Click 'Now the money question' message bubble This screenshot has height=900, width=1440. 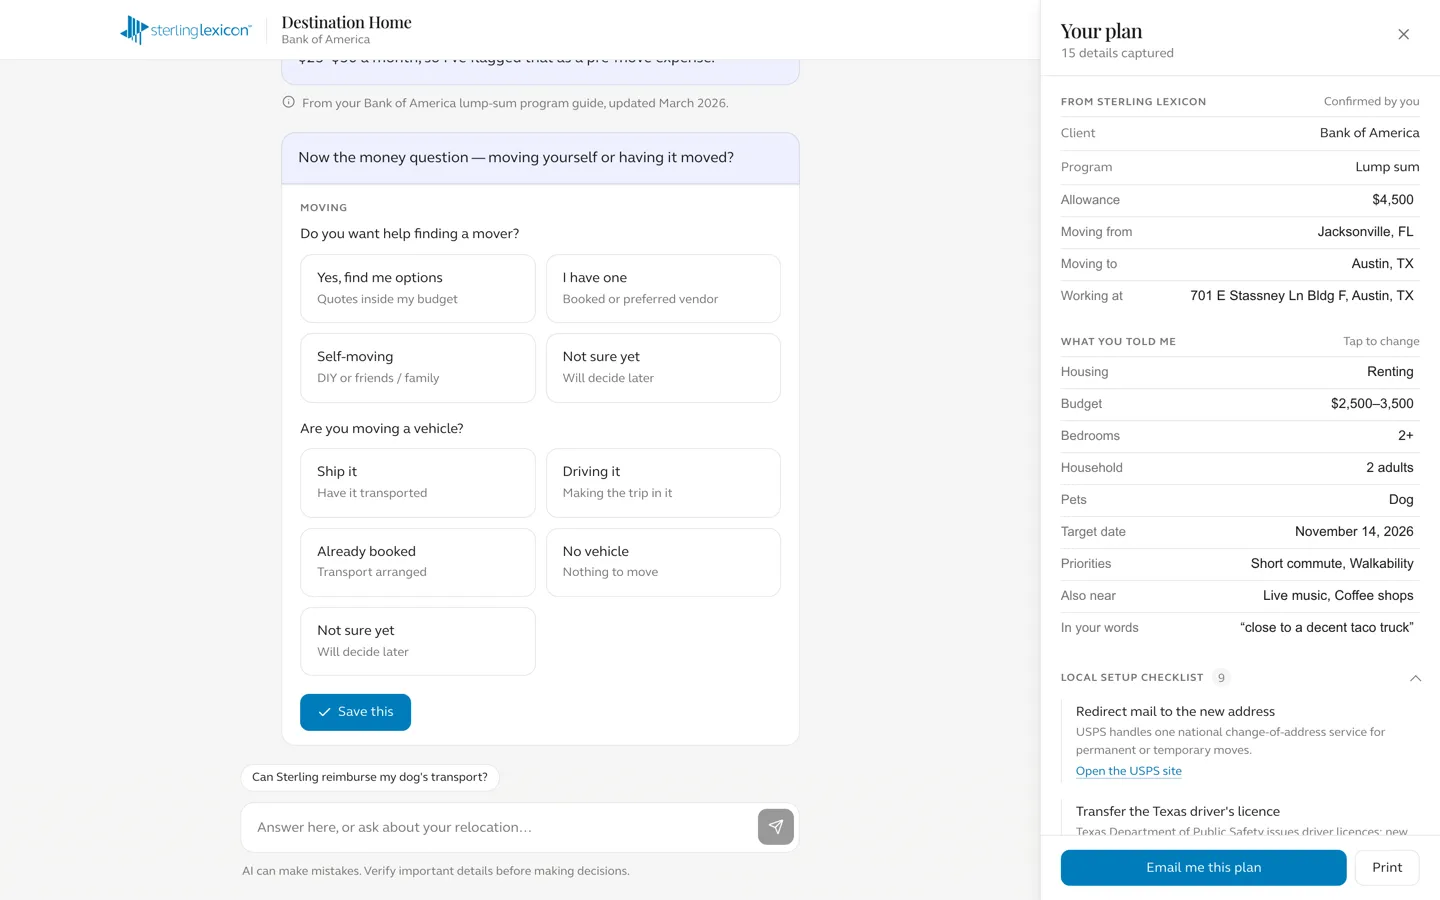(540, 158)
